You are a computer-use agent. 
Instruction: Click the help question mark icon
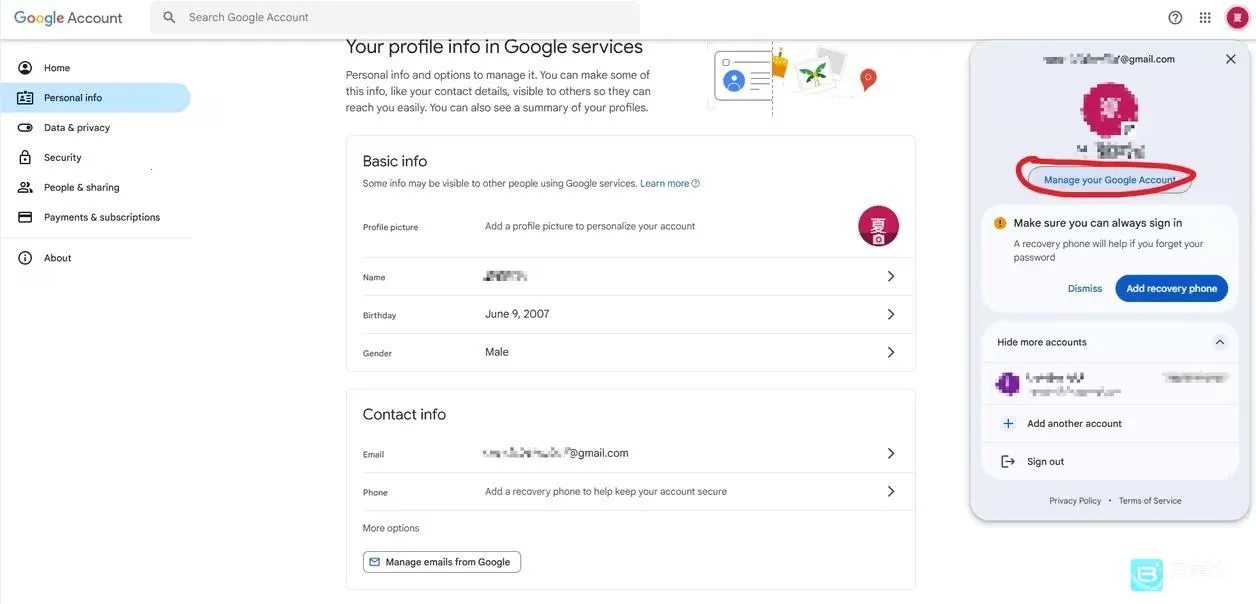[1175, 18]
